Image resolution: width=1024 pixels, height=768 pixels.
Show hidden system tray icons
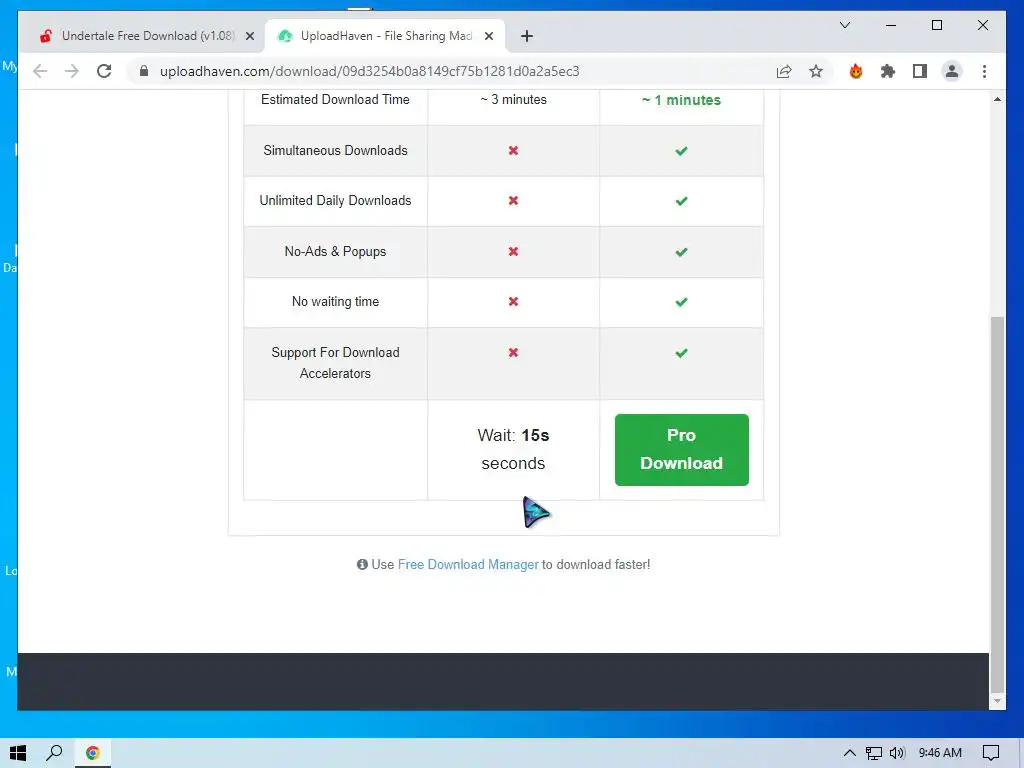(x=849, y=753)
